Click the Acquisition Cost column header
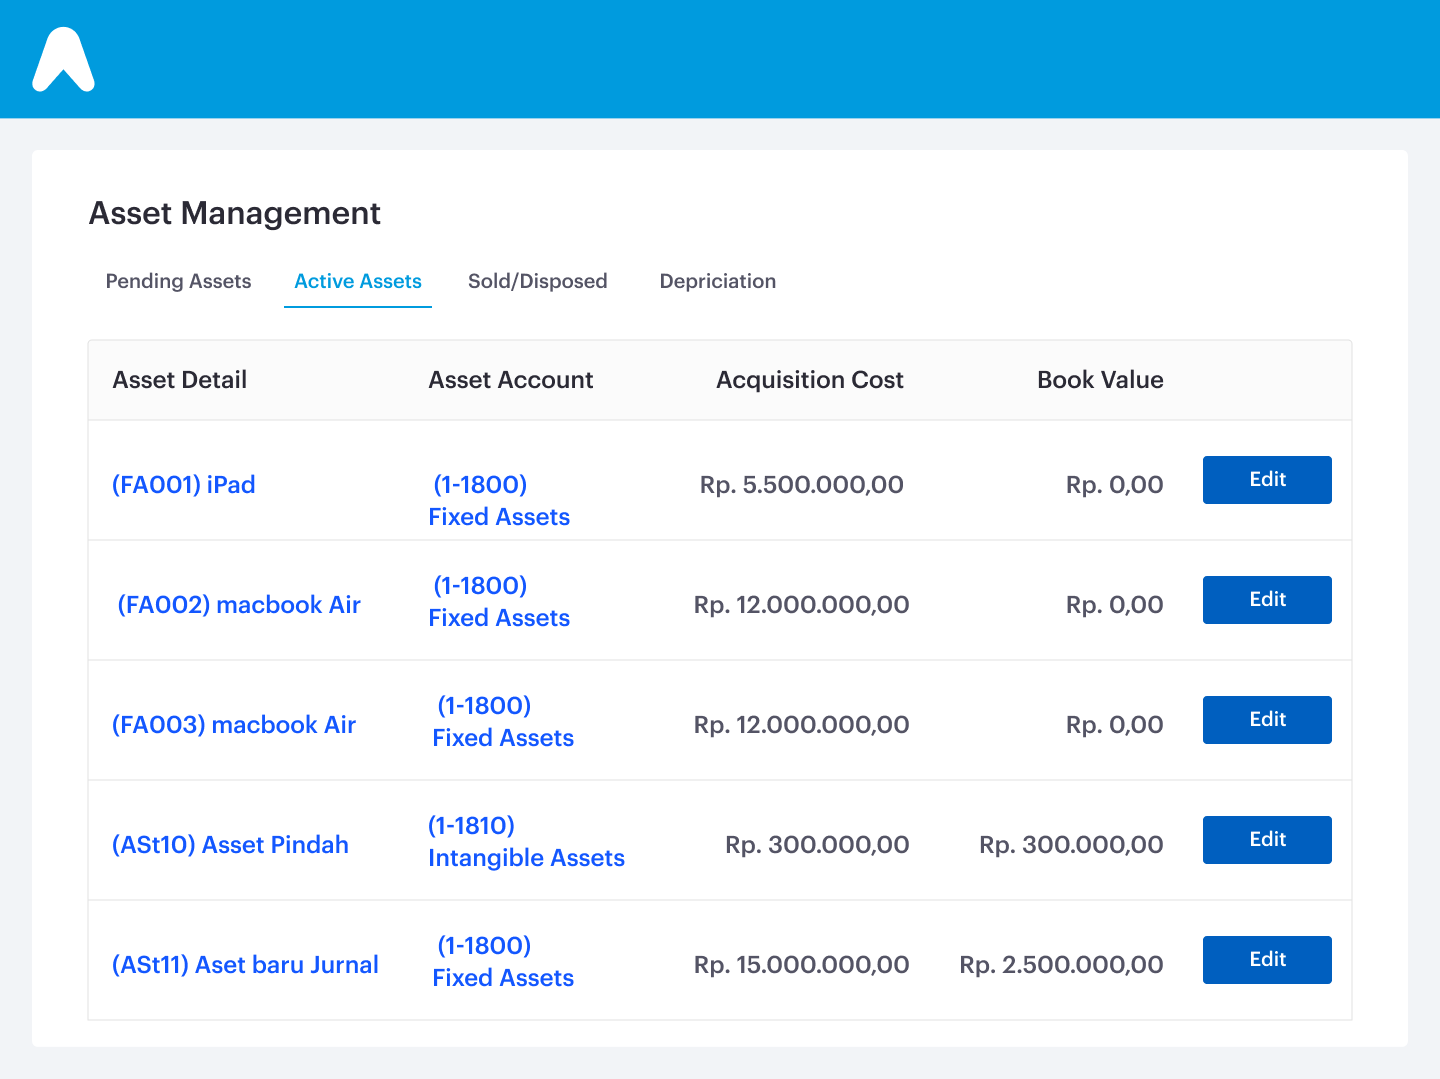 (810, 380)
